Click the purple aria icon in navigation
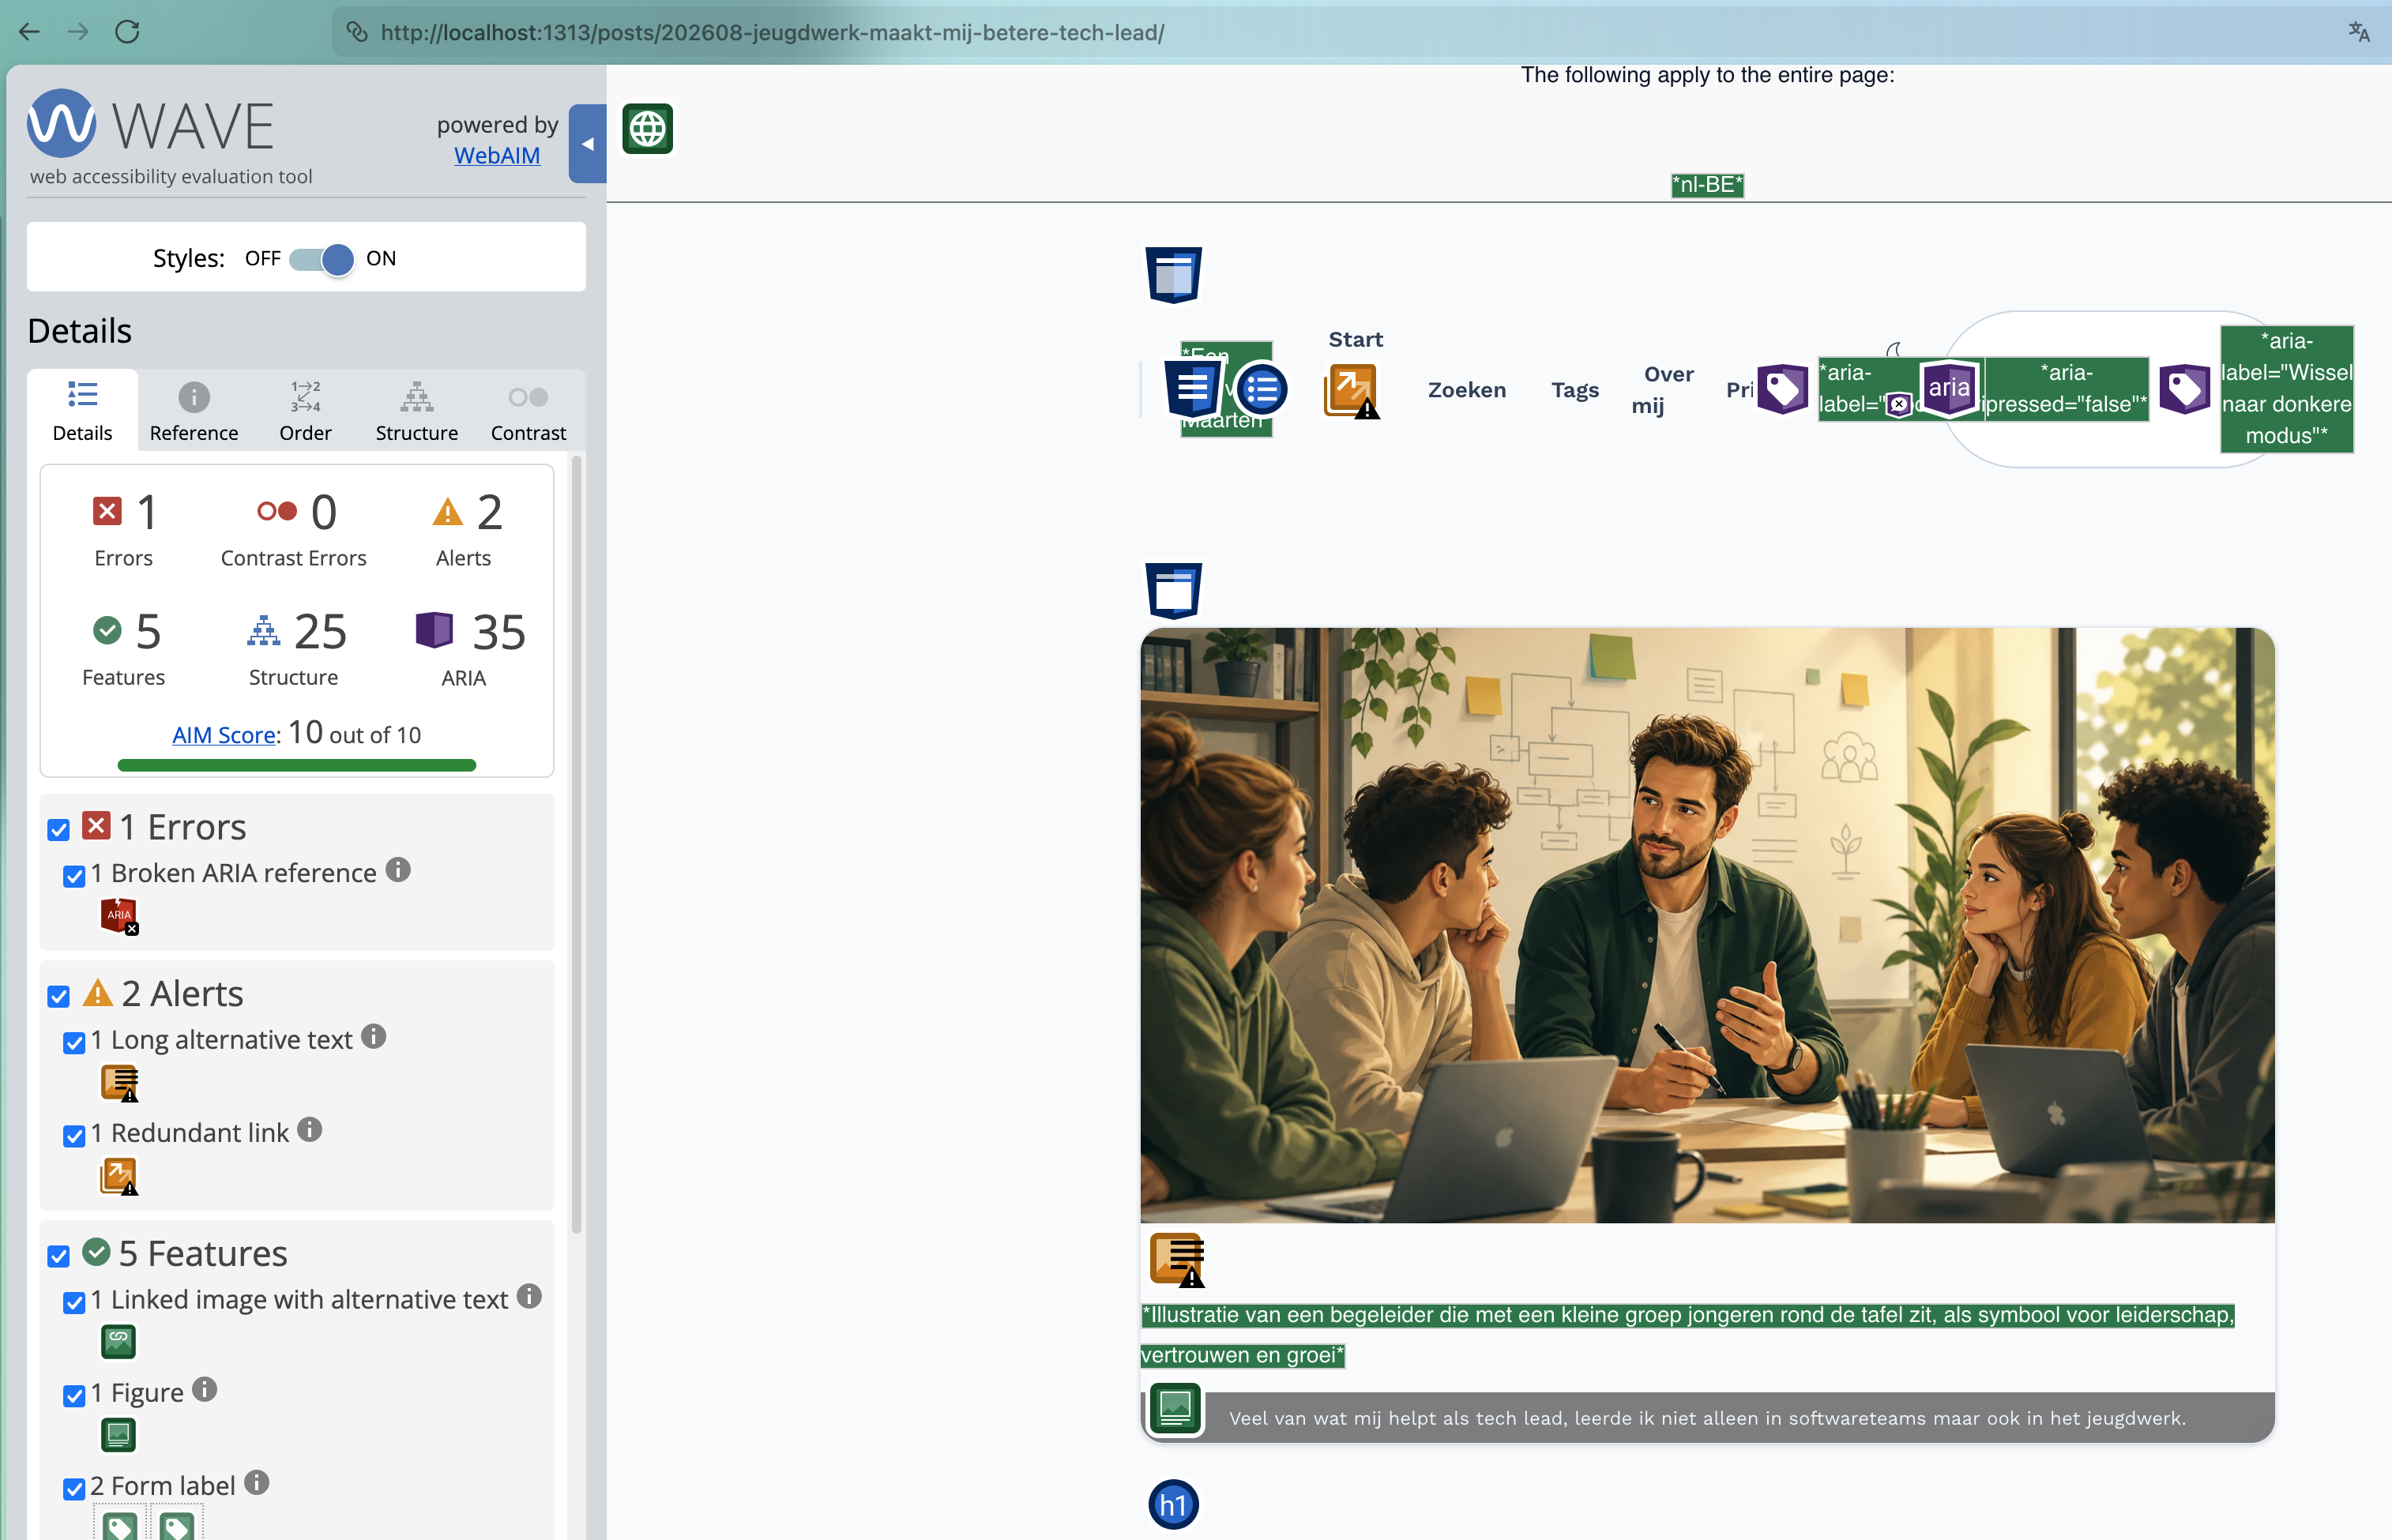This screenshot has width=2392, height=1540. click(1948, 388)
